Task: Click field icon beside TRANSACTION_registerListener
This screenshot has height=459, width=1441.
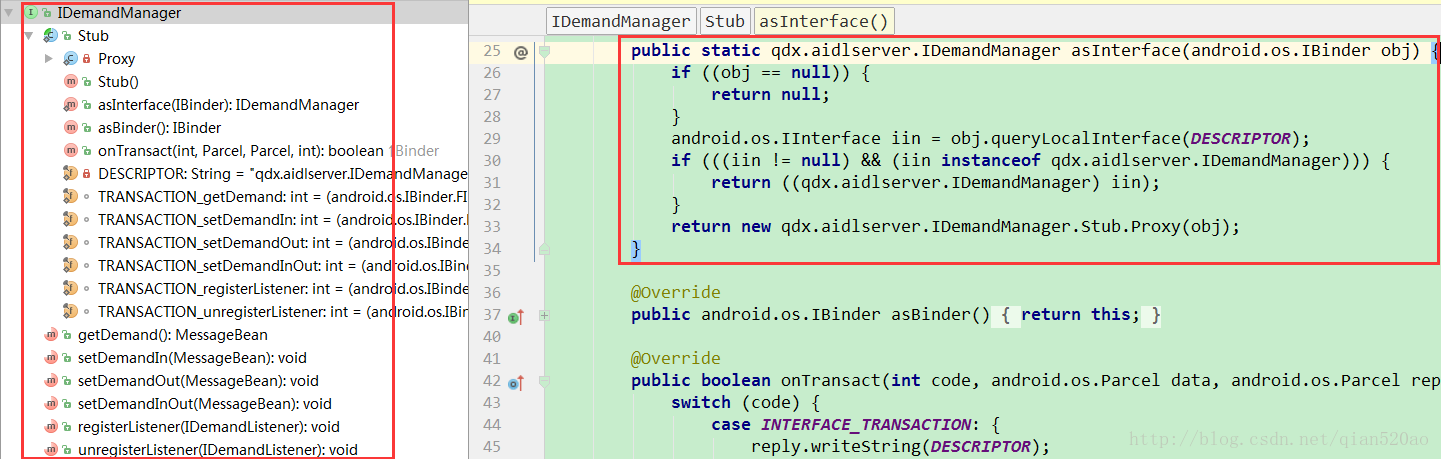Action: point(71,289)
